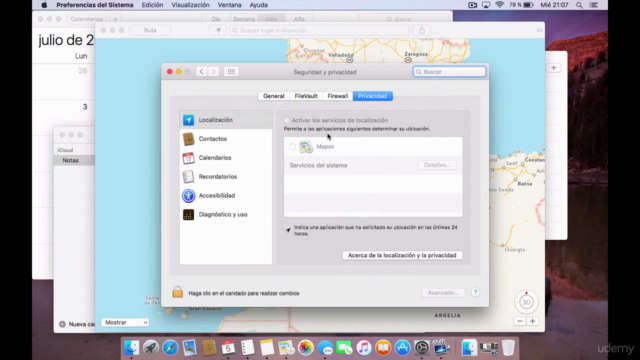This screenshot has height=360, width=640.
Task: Open Notification Center in menu bar
Action: pyautogui.click(x=594, y=5)
